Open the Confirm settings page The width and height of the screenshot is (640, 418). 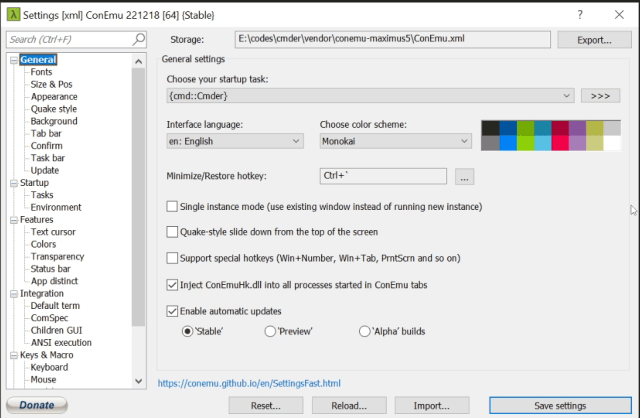tap(47, 146)
